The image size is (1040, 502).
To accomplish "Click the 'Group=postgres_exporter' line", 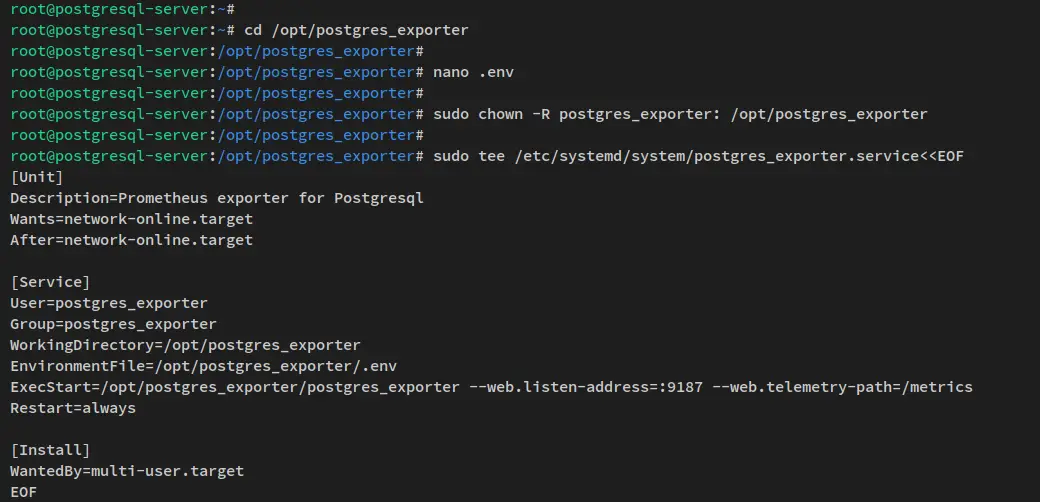I will tap(113, 324).
